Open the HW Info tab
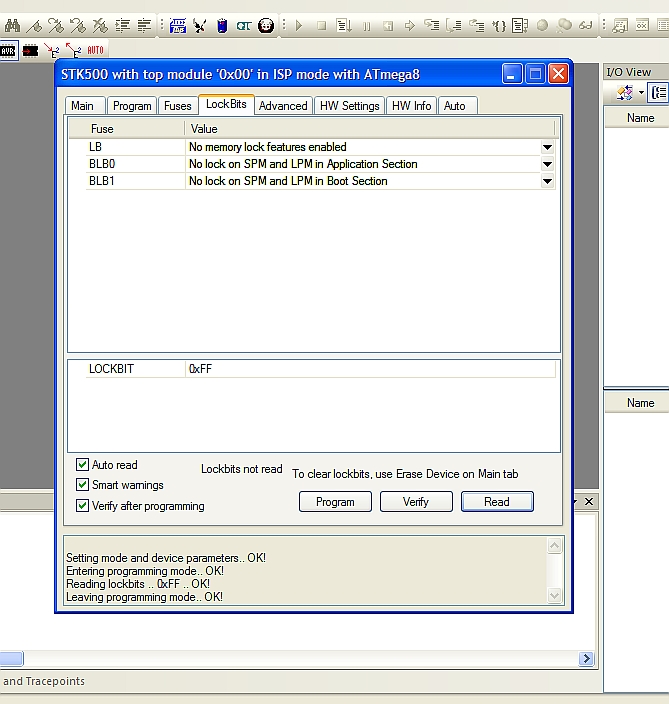Image resolution: width=669 pixels, height=704 pixels. [411, 106]
